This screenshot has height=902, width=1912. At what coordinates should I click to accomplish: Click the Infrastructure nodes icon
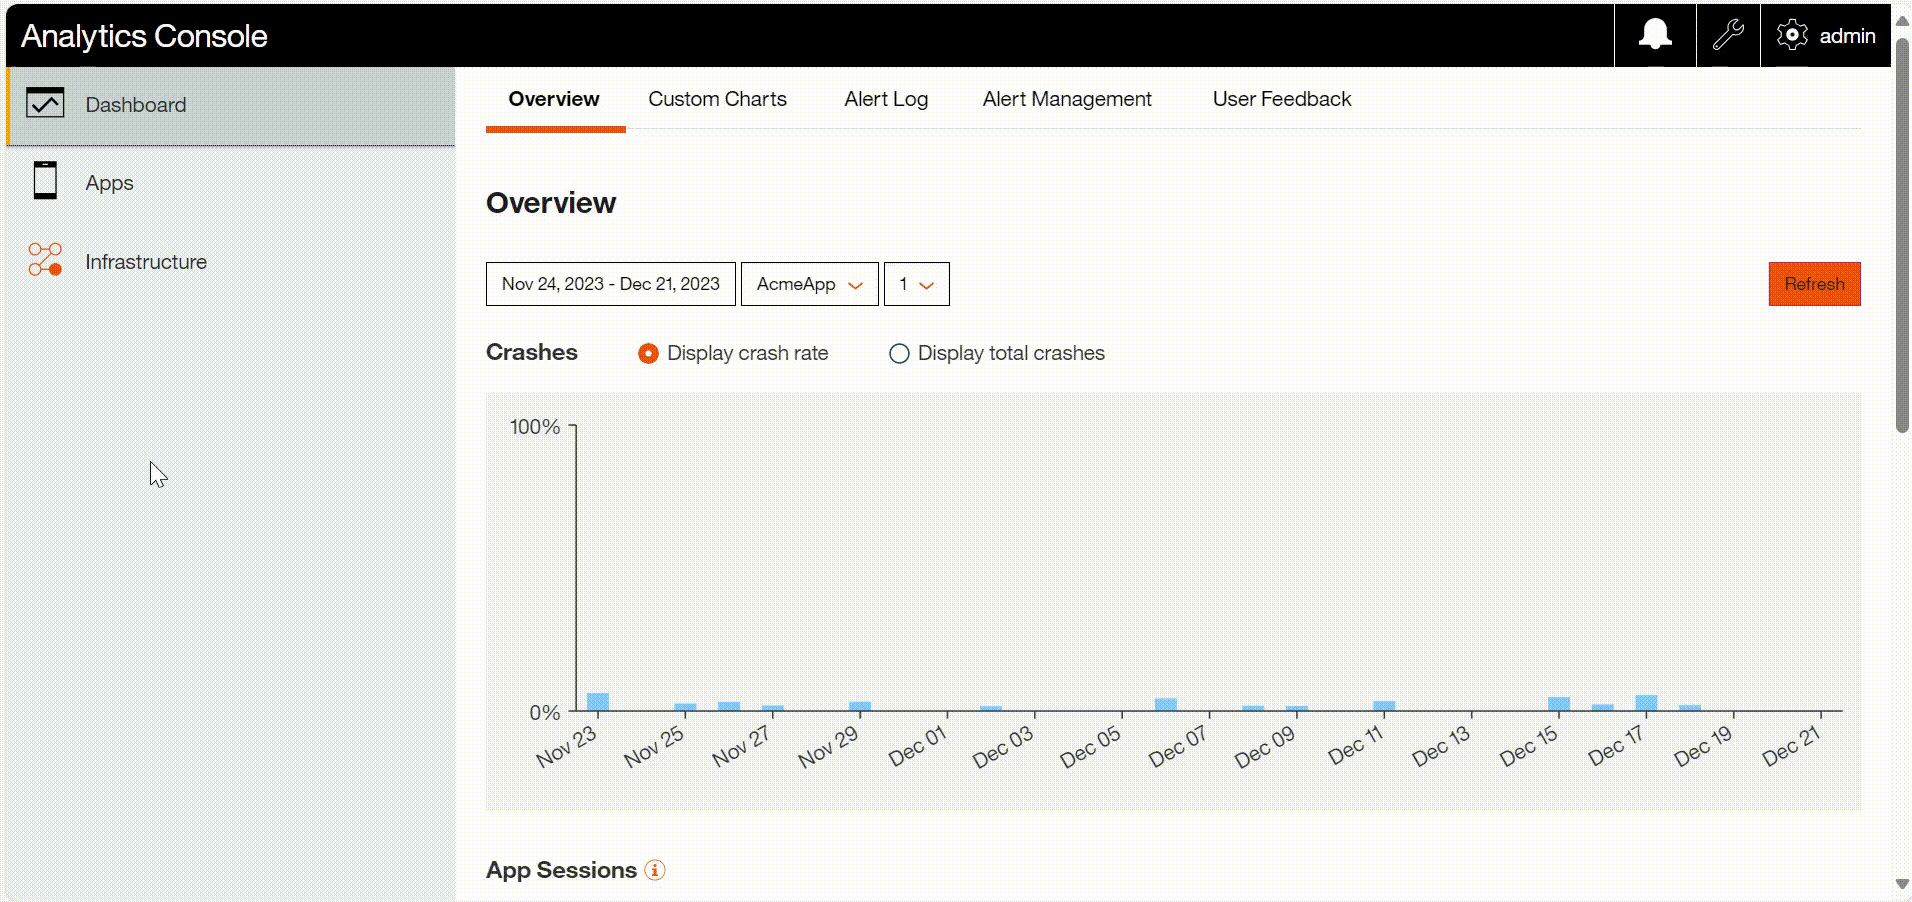(x=45, y=260)
